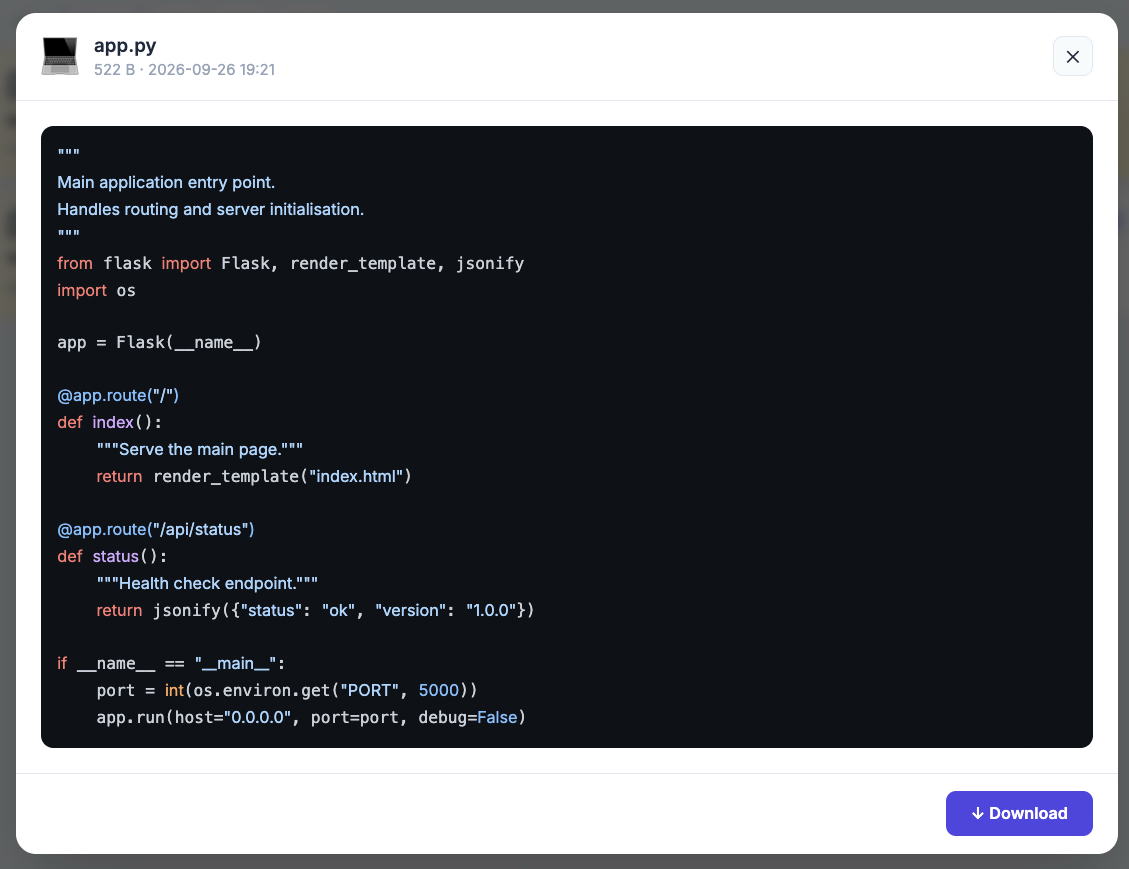
Task: Click the laptop file icon beside app.py
Action: pos(60,56)
